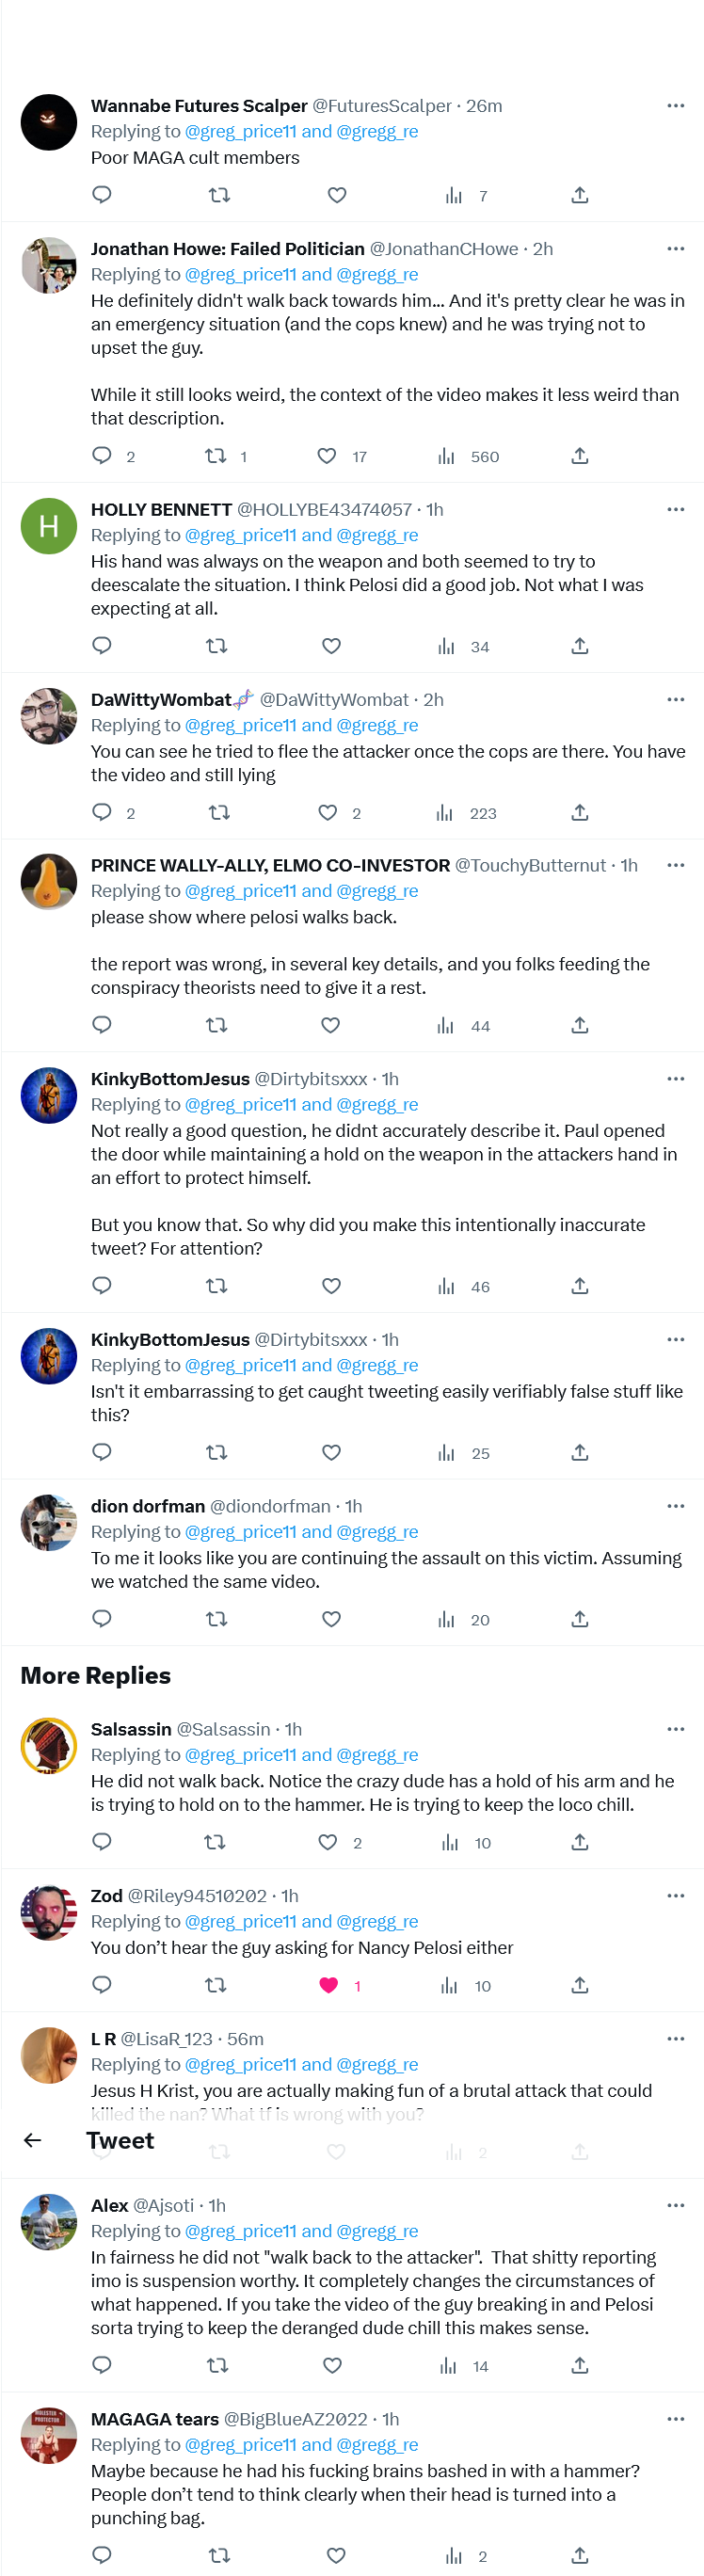Share dion dorfman's tweet
This screenshot has width=704, height=2576.
coord(580,1619)
